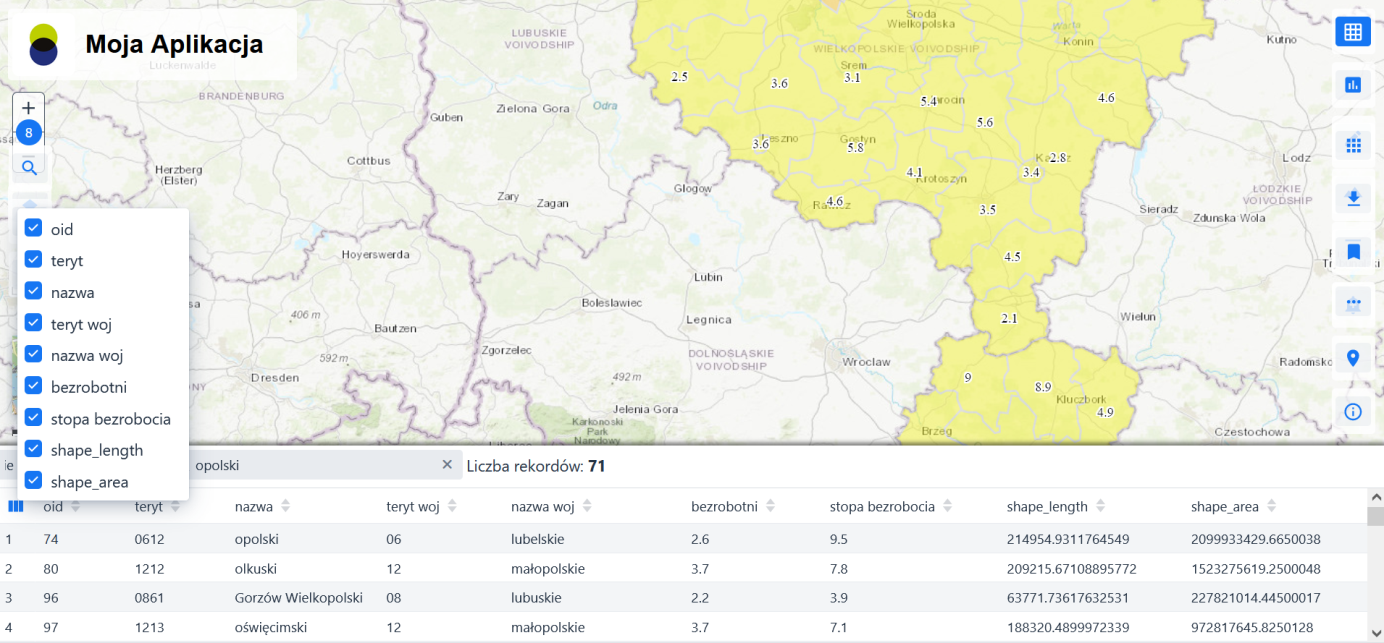Select the location pin icon
Screen dimensions: 1384x643
pos(1353,357)
